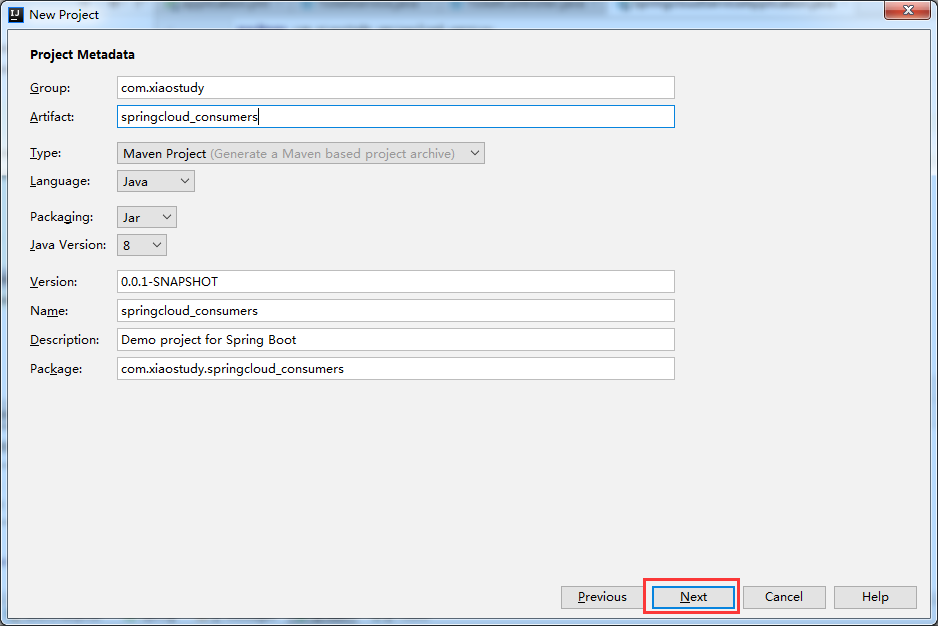Click the Packaging label
Screen dimensions: 938x626
[x=62, y=217]
